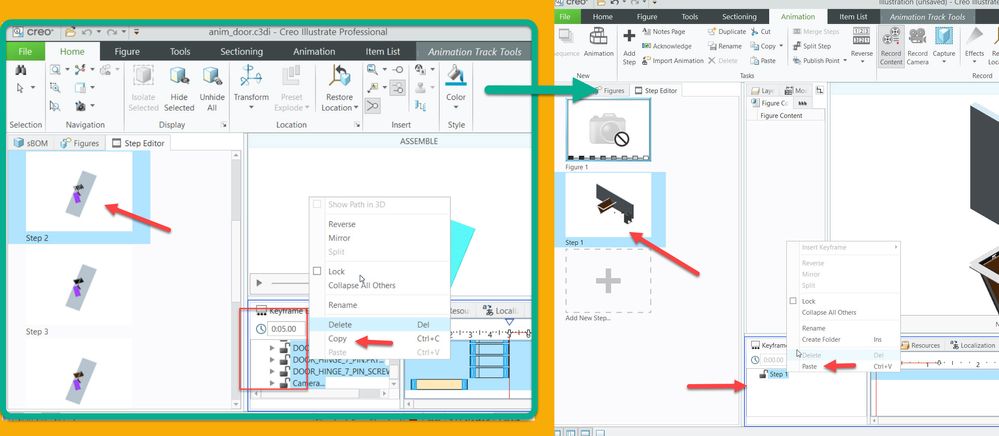This screenshot has width=999, height=436.
Task: Click Duplicate in the Tasks group
Action: coord(726,31)
